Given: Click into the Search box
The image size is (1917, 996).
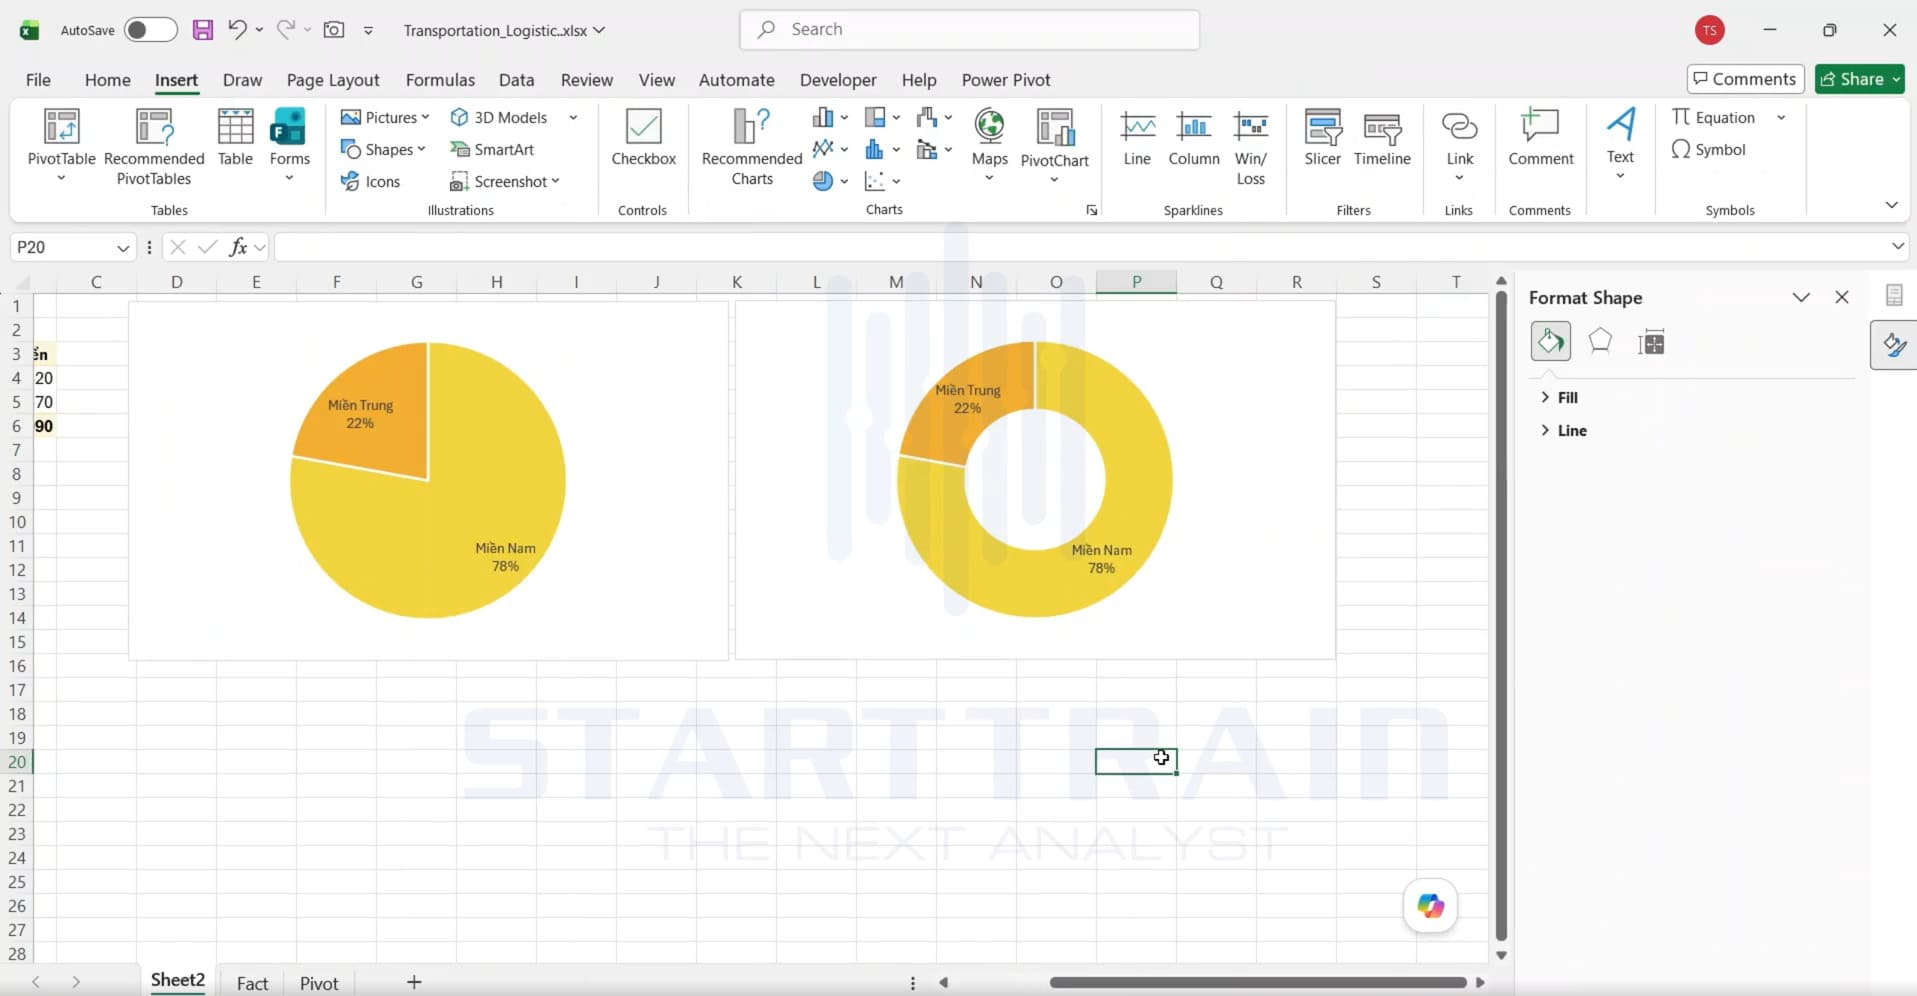Looking at the screenshot, I should (x=970, y=30).
